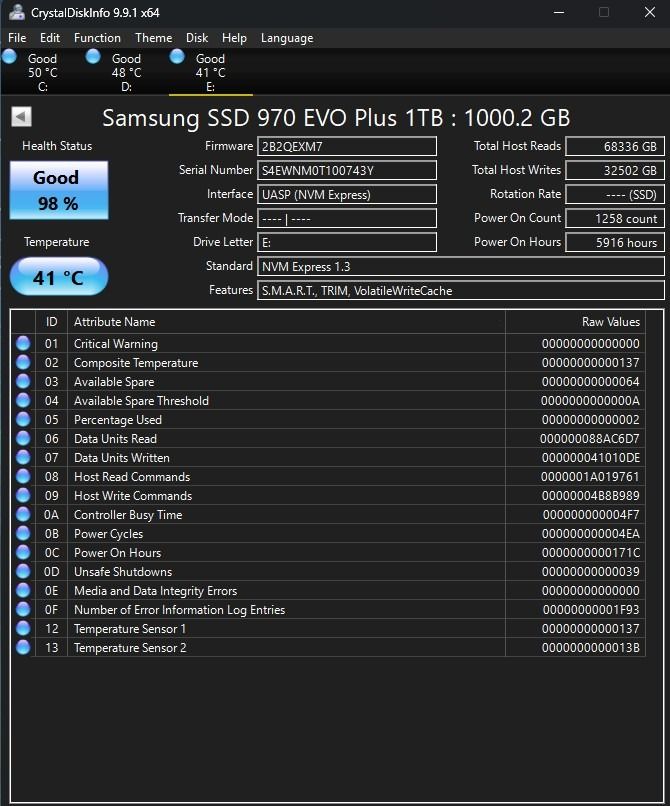Image resolution: width=670 pixels, height=806 pixels.
Task: Click status orb of Unsafe Shutdowns row
Action: (23, 571)
